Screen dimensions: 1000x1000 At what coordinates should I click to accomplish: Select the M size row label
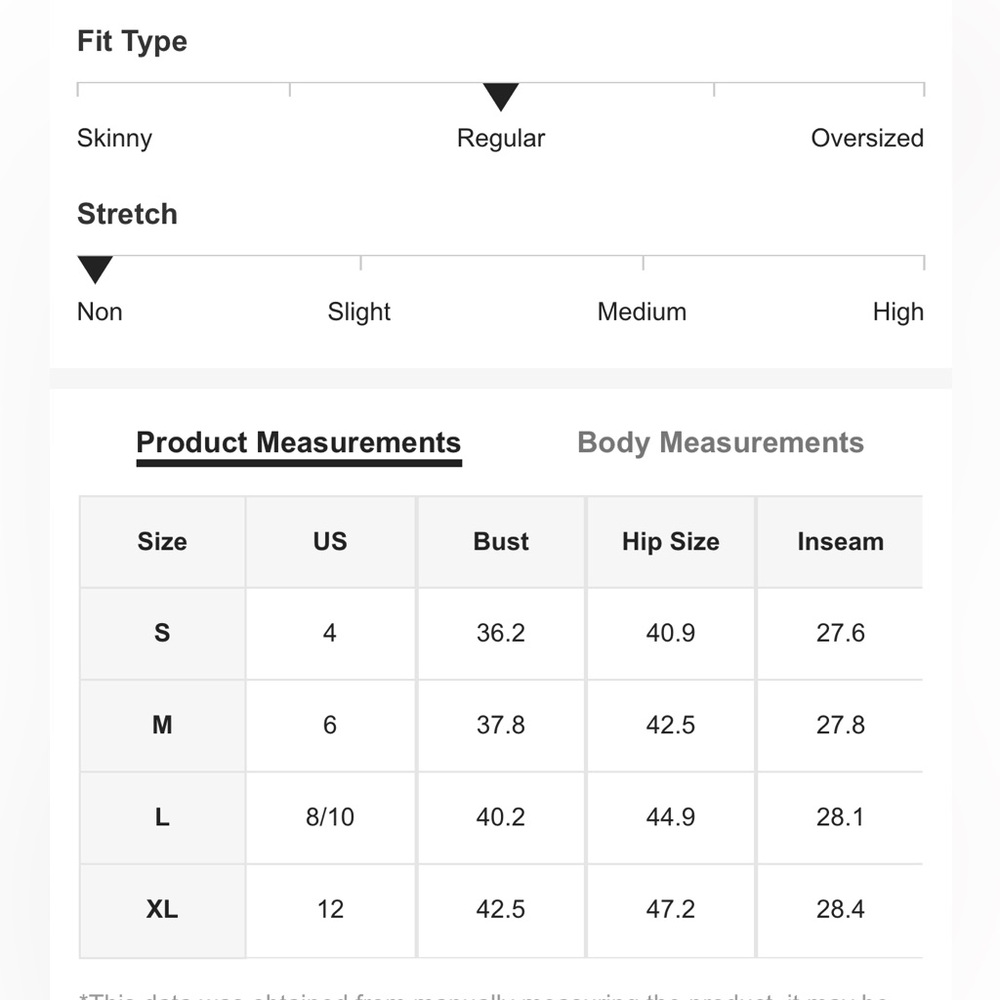pos(162,725)
